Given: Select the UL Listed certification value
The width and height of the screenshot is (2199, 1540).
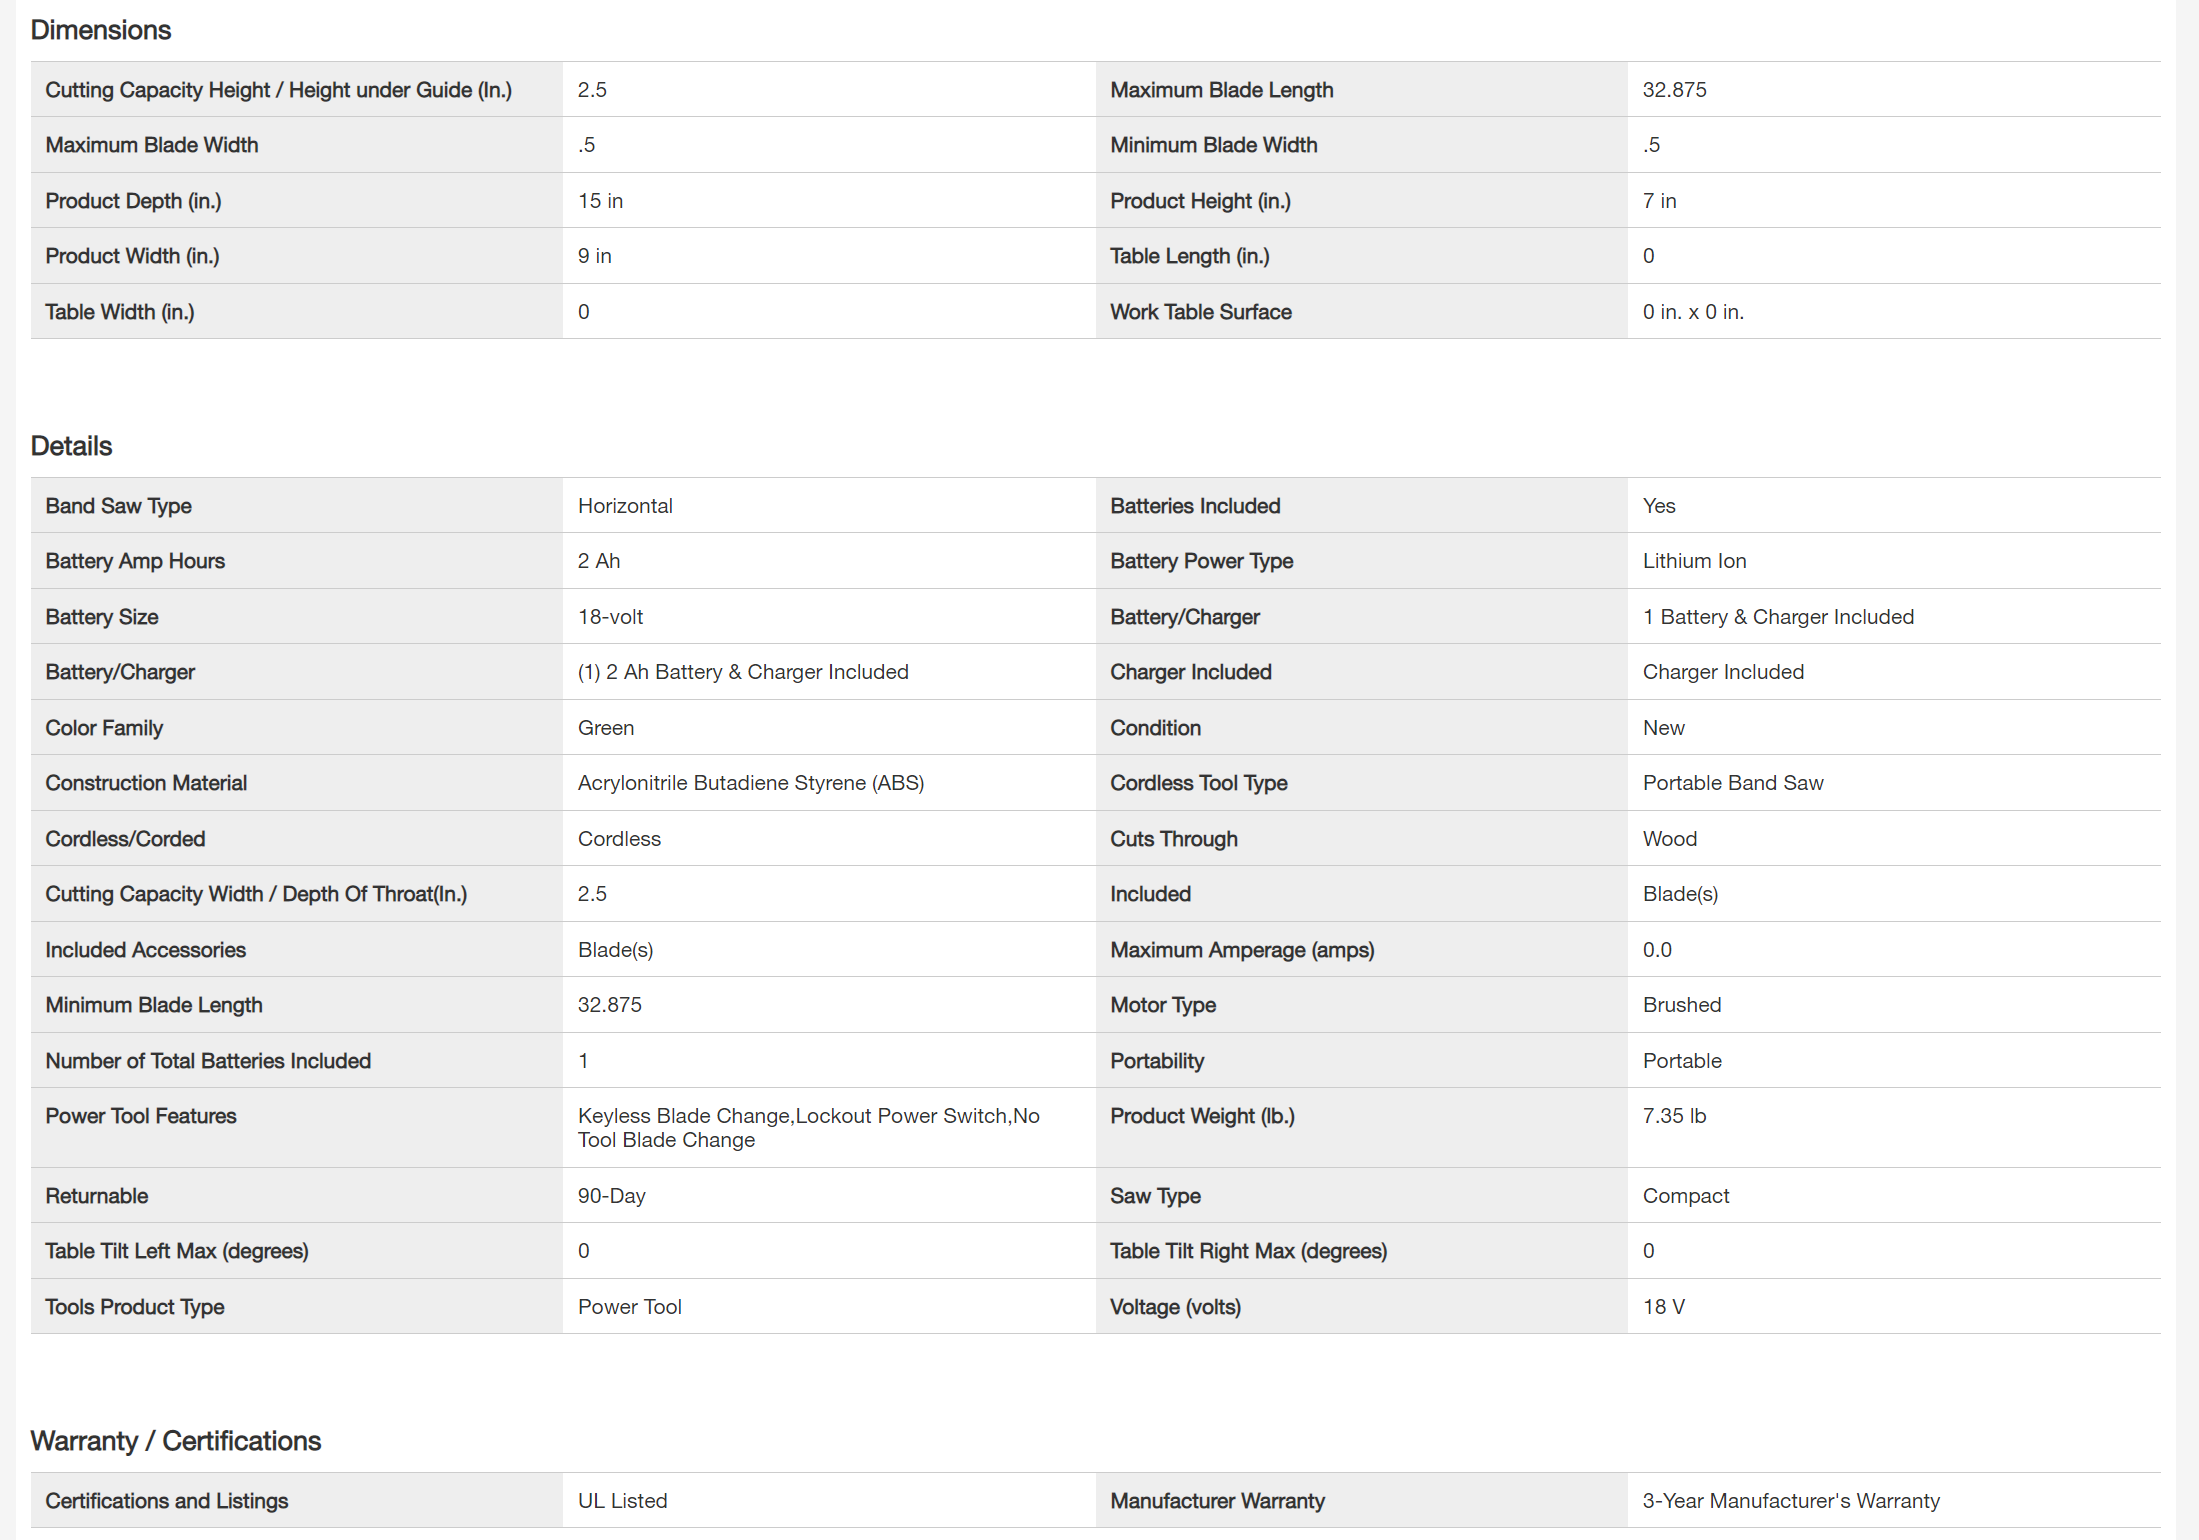Looking at the screenshot, I should (622, 1501).
